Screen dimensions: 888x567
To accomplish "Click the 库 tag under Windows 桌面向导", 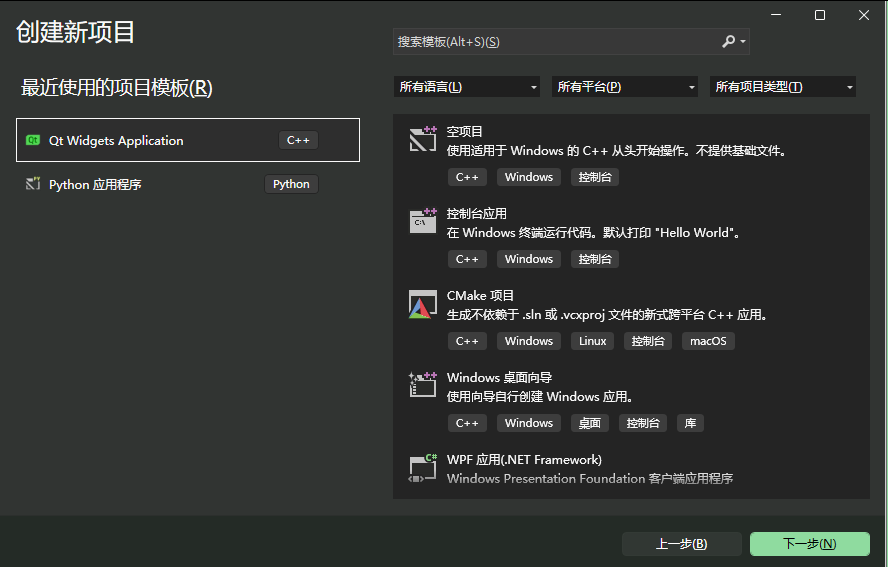I will tap(690, 423).
